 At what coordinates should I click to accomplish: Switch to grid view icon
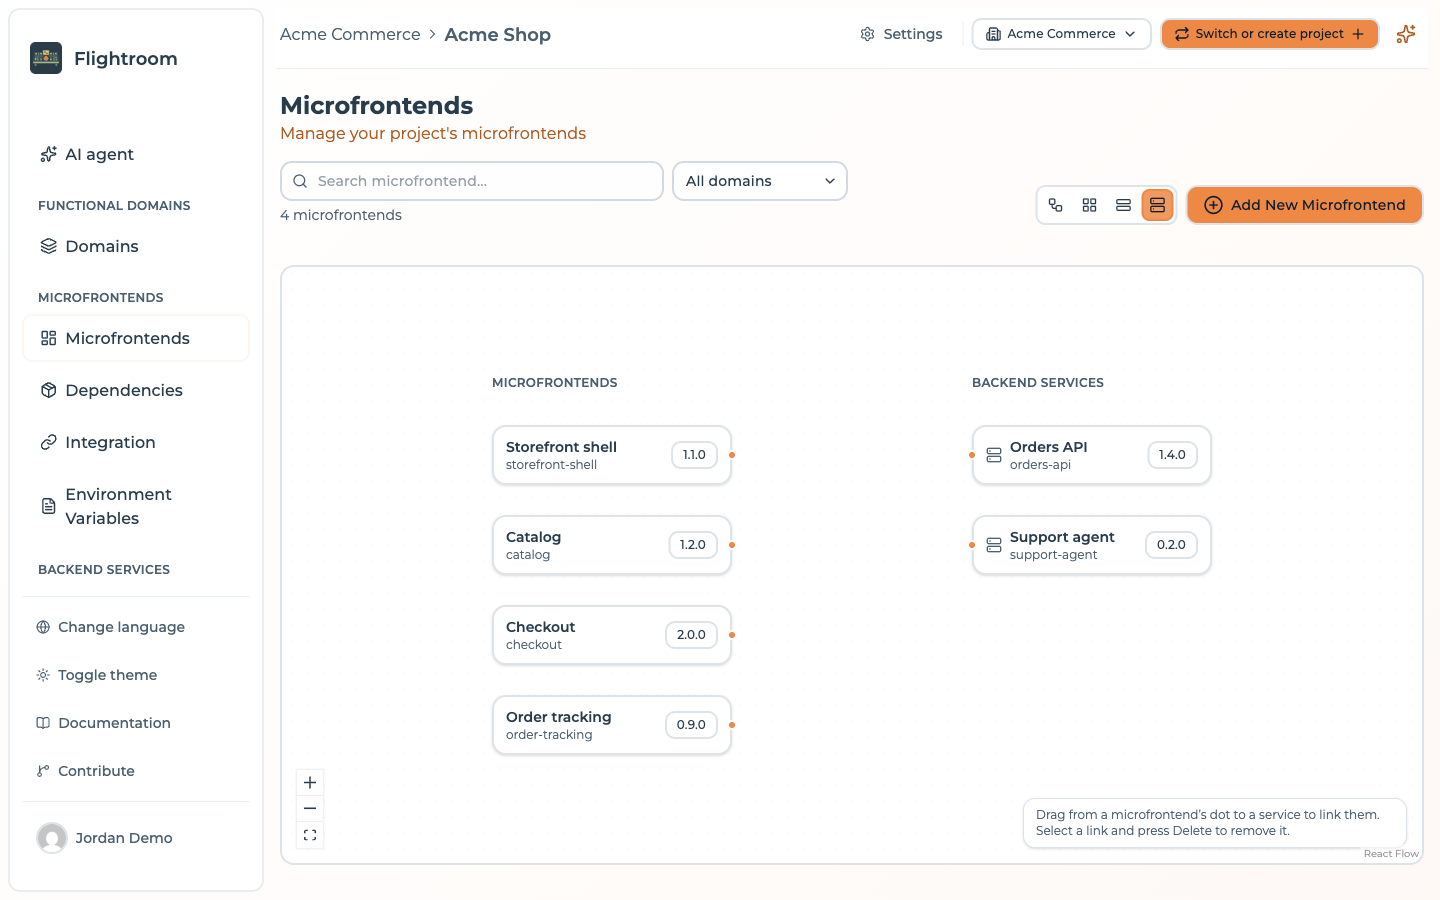(1090, 205)
